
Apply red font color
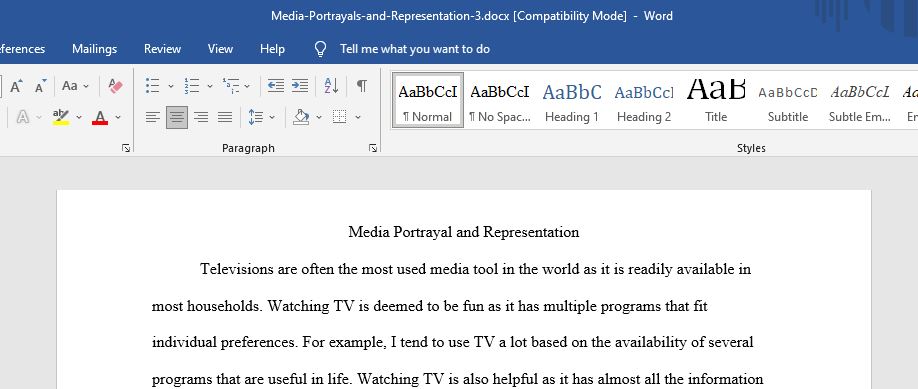coord(100,117)
